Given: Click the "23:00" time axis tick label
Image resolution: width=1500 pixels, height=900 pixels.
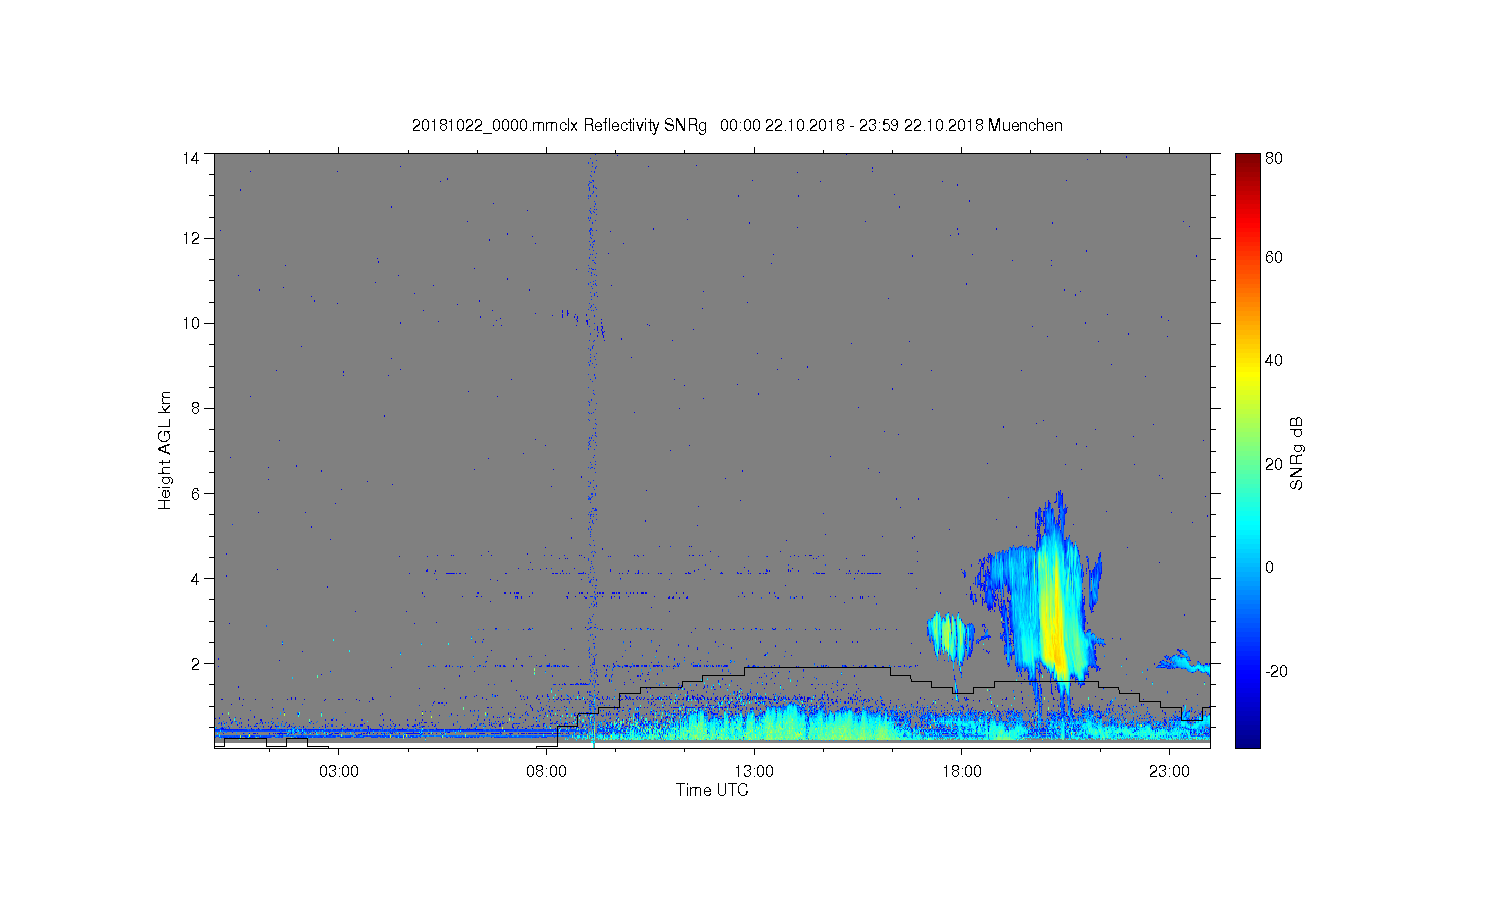Looking at the screenshot, I should pyautogui.click(x=1169, y=772).
